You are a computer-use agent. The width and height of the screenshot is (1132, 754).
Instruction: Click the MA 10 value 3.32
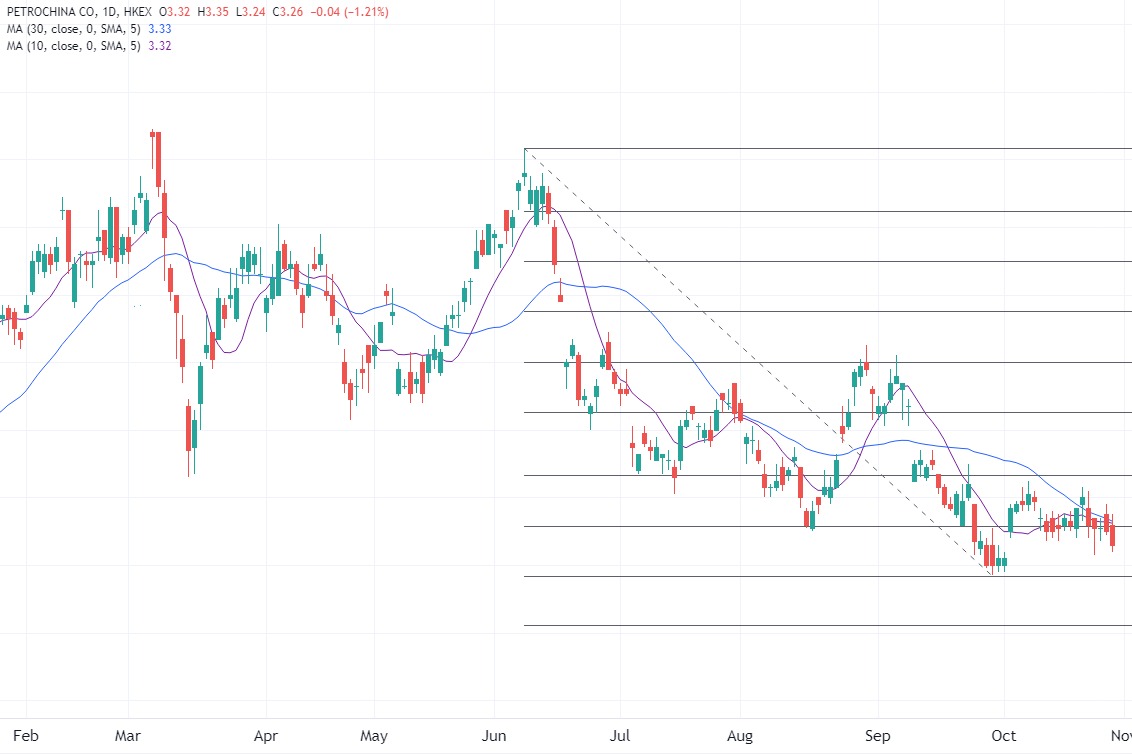pos(158,46)
